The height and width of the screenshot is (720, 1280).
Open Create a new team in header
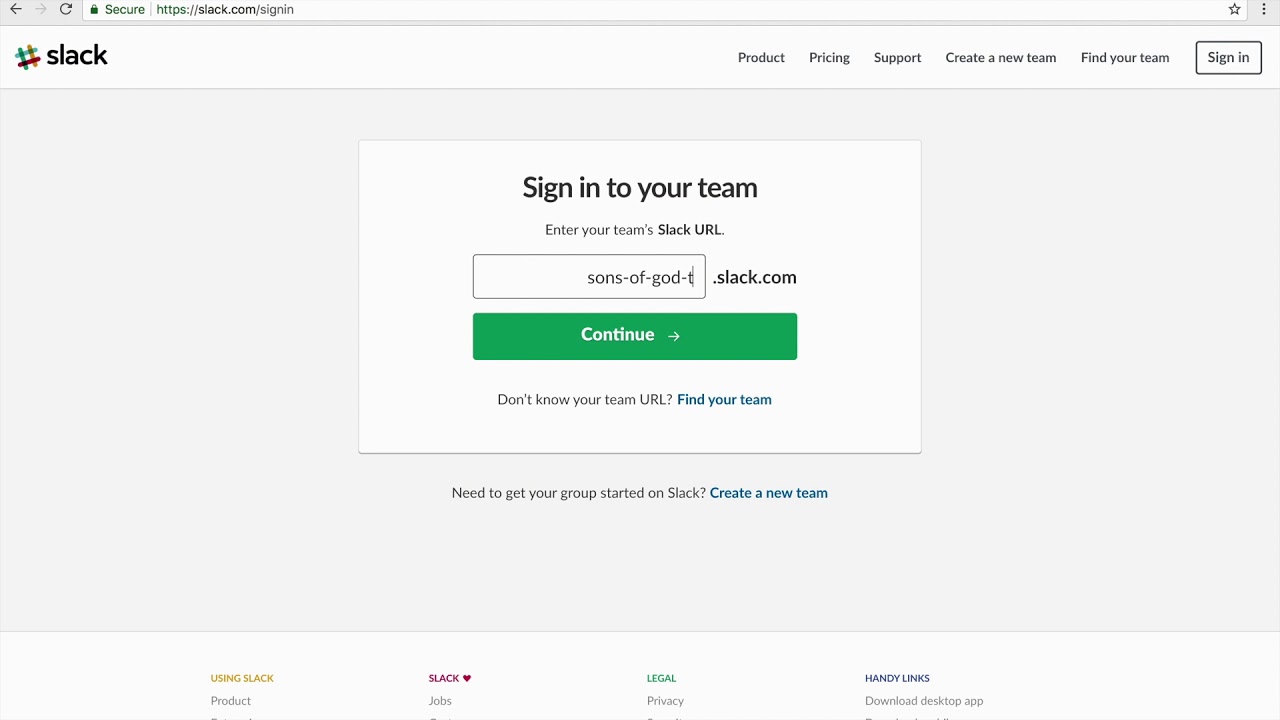1001,57
